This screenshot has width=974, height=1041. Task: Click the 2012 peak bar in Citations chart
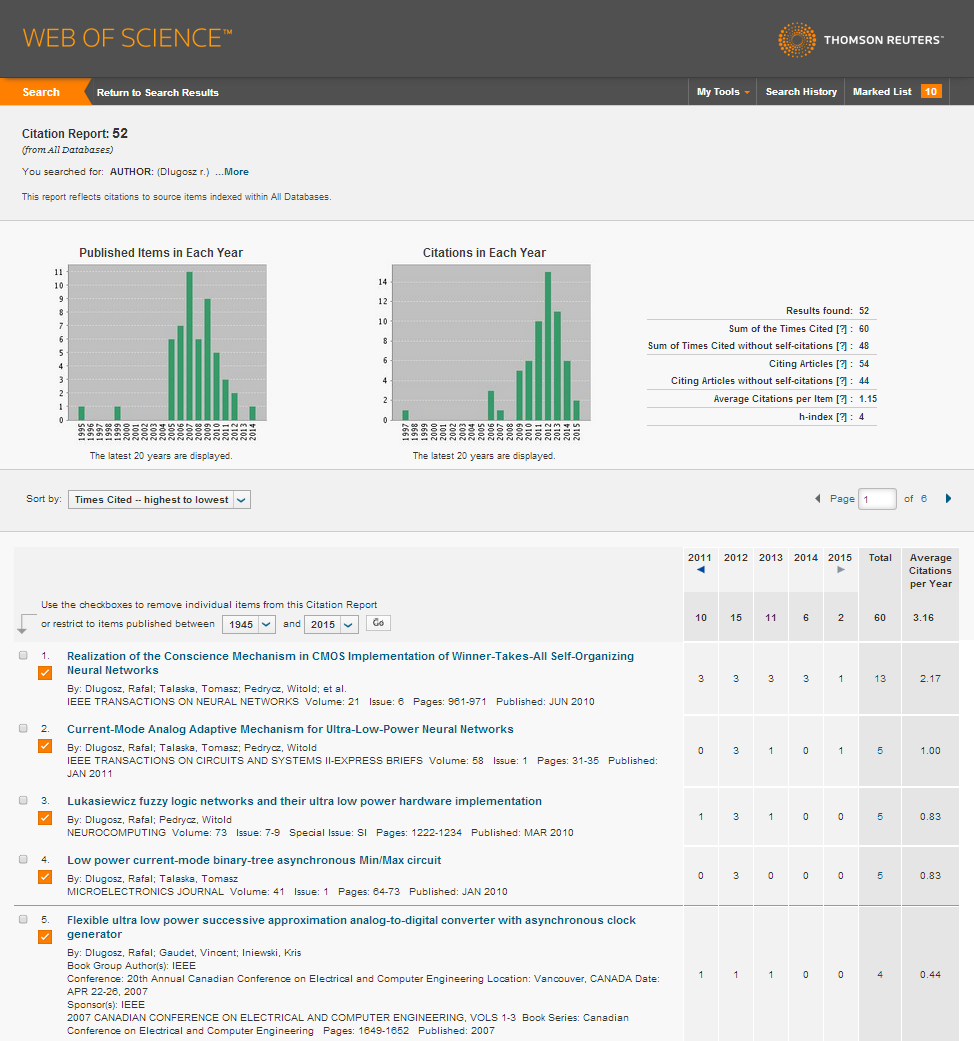(548, 346)
